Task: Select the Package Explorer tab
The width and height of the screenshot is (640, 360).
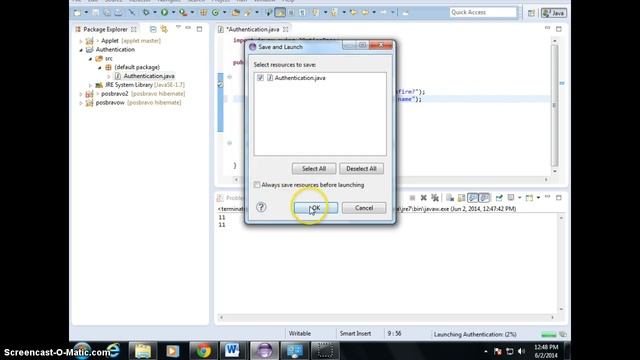Action: pos(105,29)
